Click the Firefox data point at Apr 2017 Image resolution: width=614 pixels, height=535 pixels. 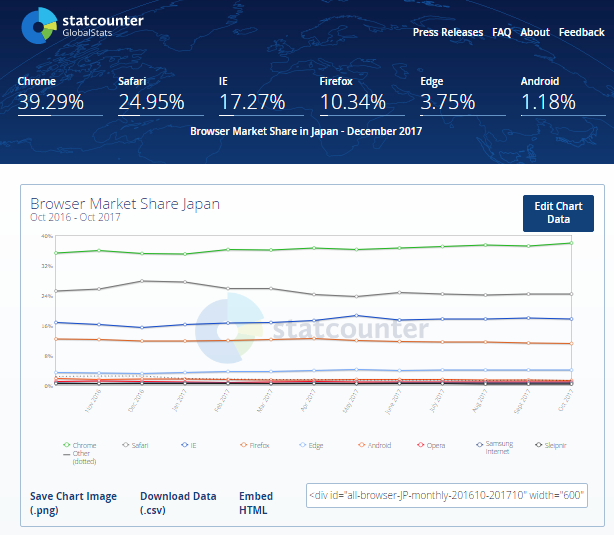coord(314,338)
